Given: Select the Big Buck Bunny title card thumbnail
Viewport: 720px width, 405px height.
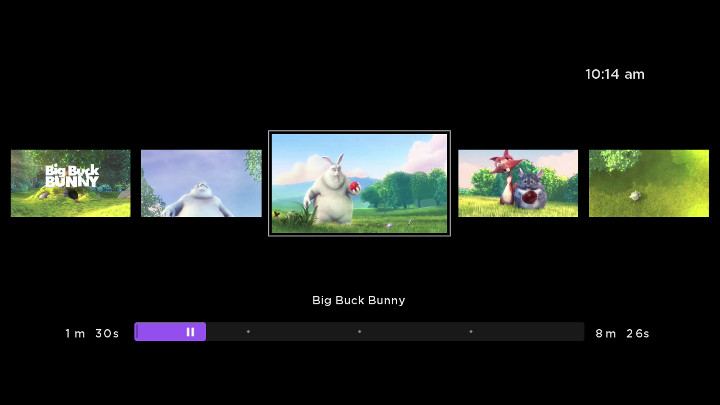Looking at the screenshot, I should pos(71,183).
